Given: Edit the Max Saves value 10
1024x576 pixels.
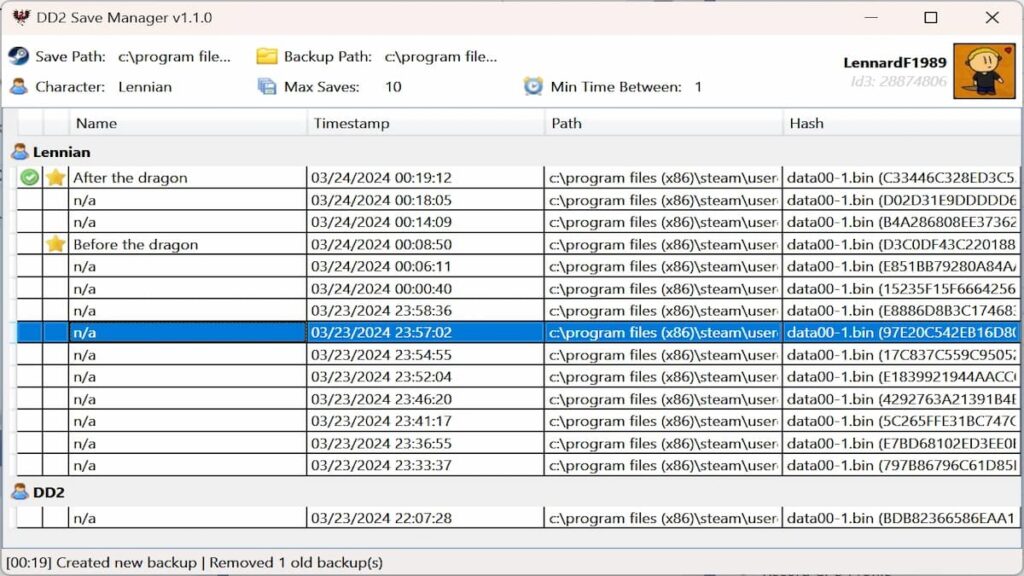Looking at the screenshot, I should coord(393,87).
